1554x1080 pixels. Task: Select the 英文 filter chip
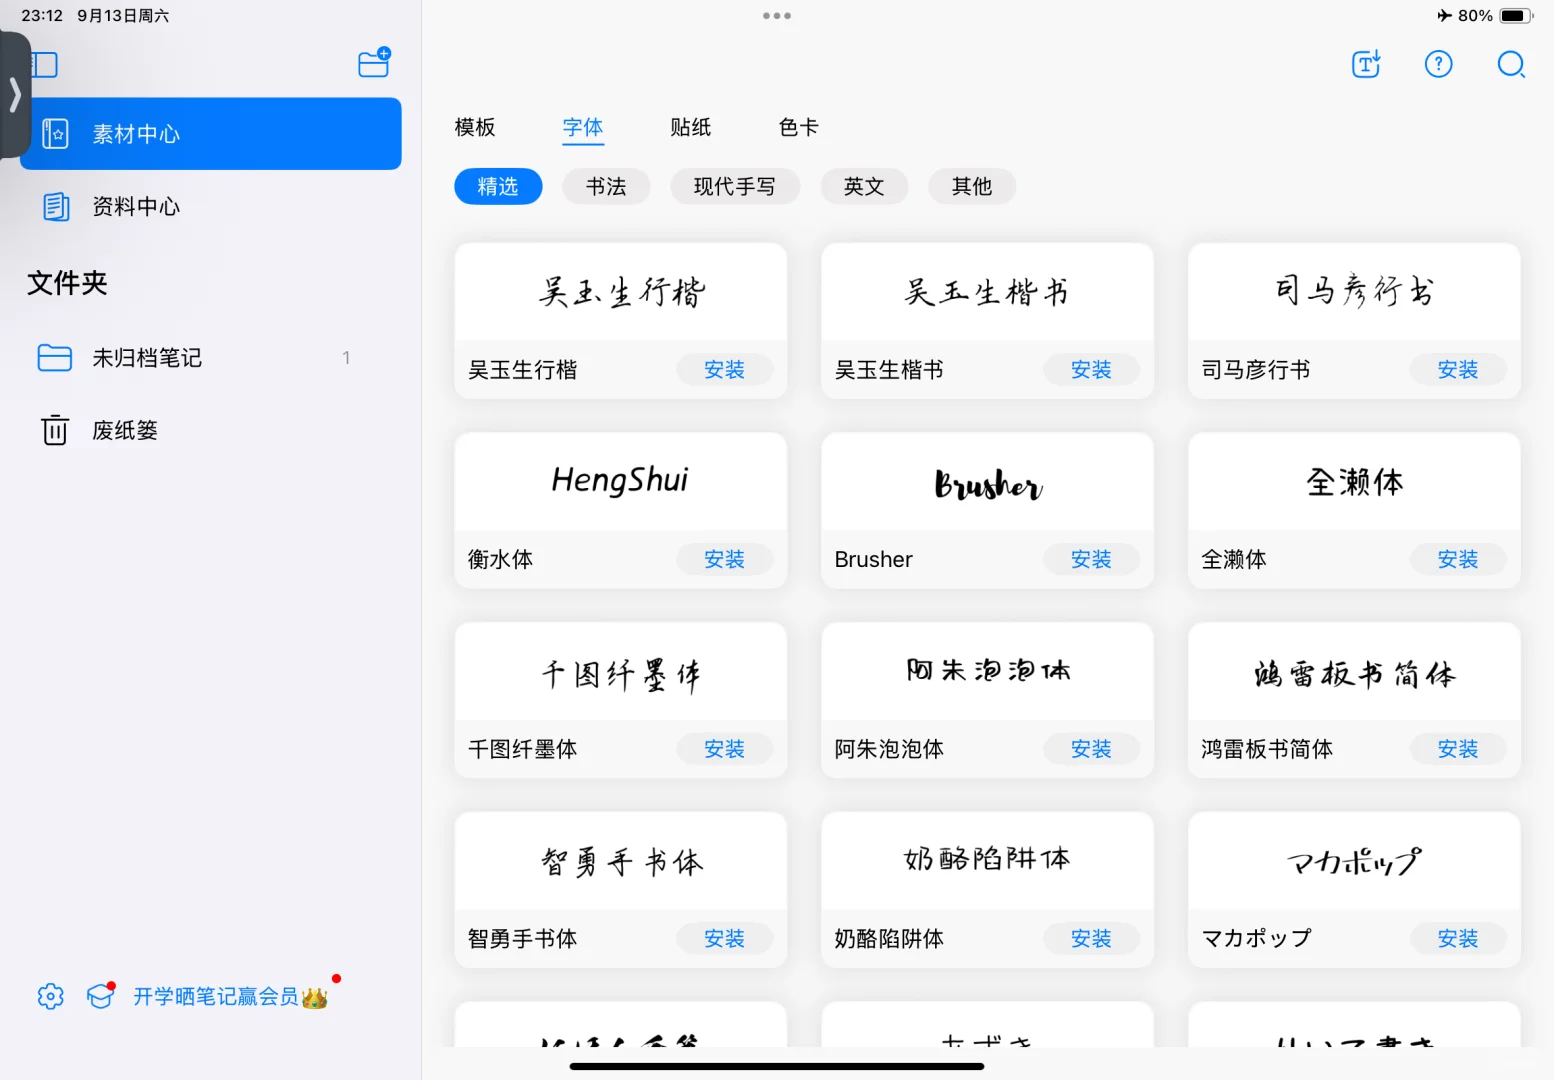864,187
